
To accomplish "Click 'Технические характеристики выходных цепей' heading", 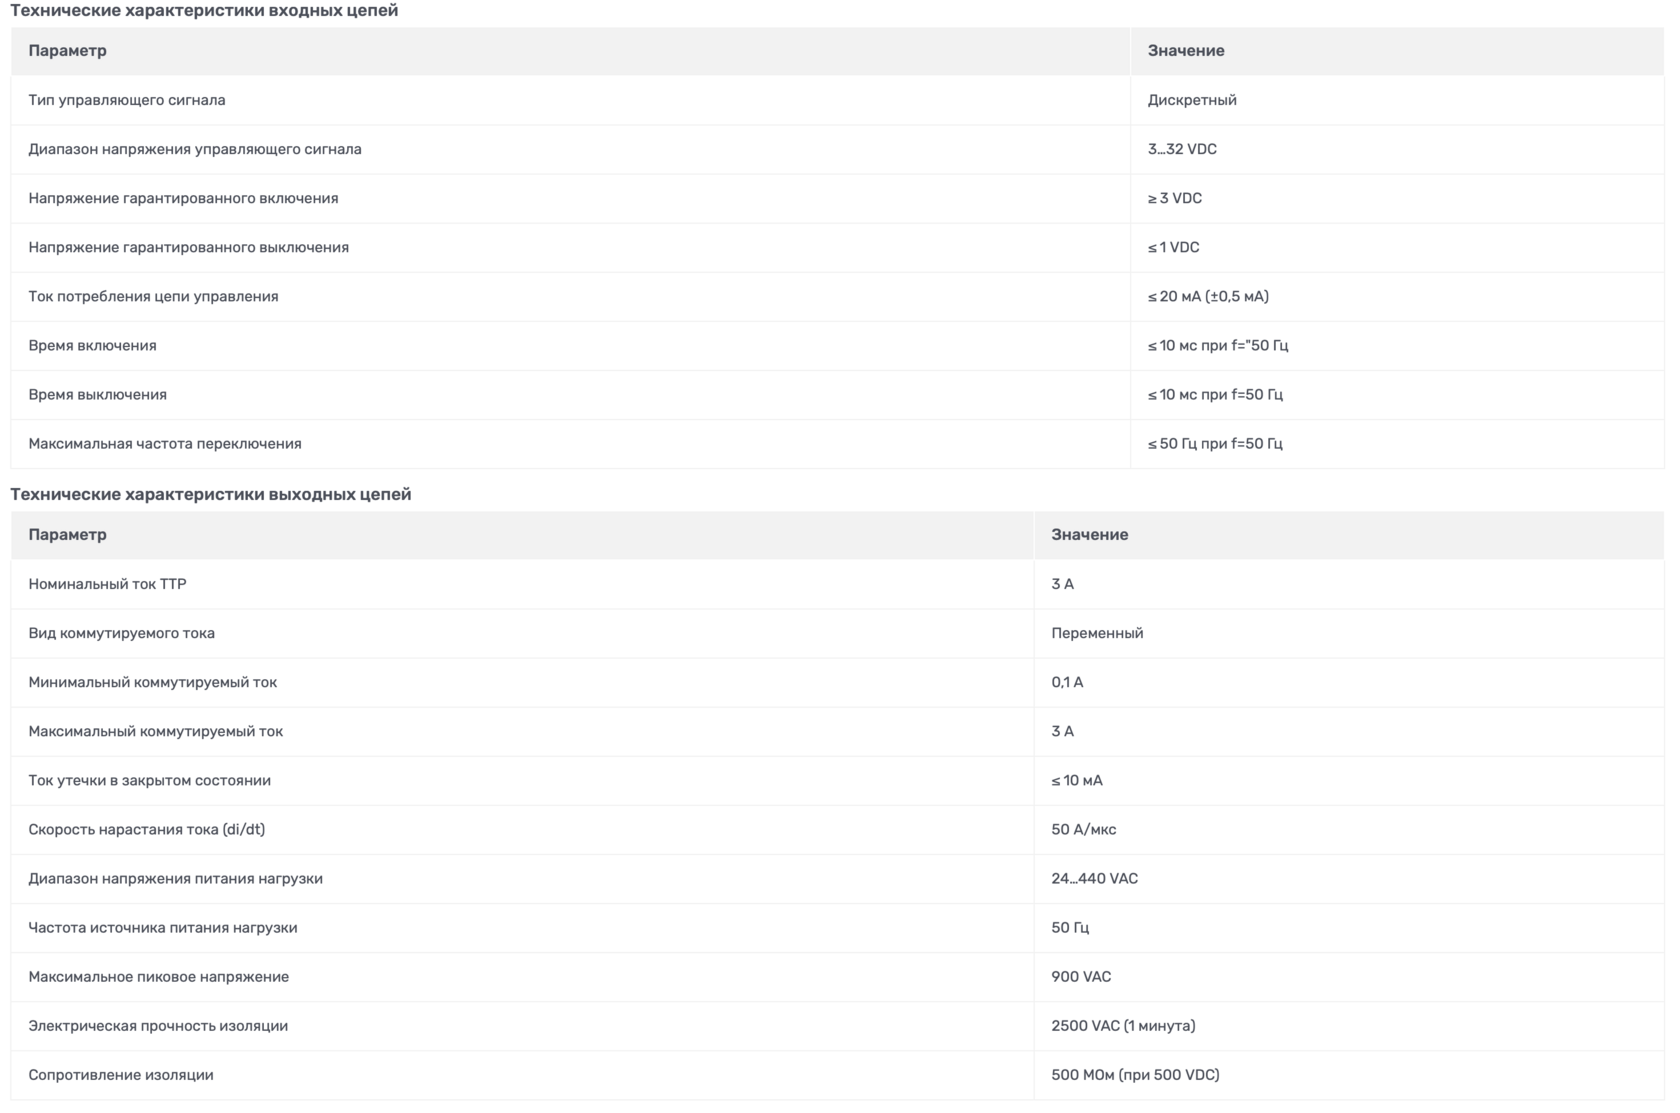I will pos(211,494).
